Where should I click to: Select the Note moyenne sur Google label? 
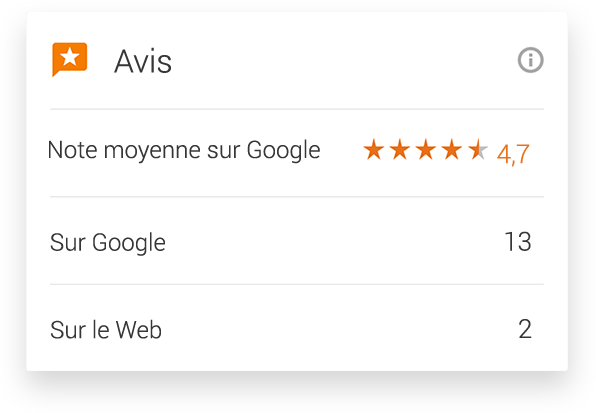pyautogui.click(x=184, y=150)
